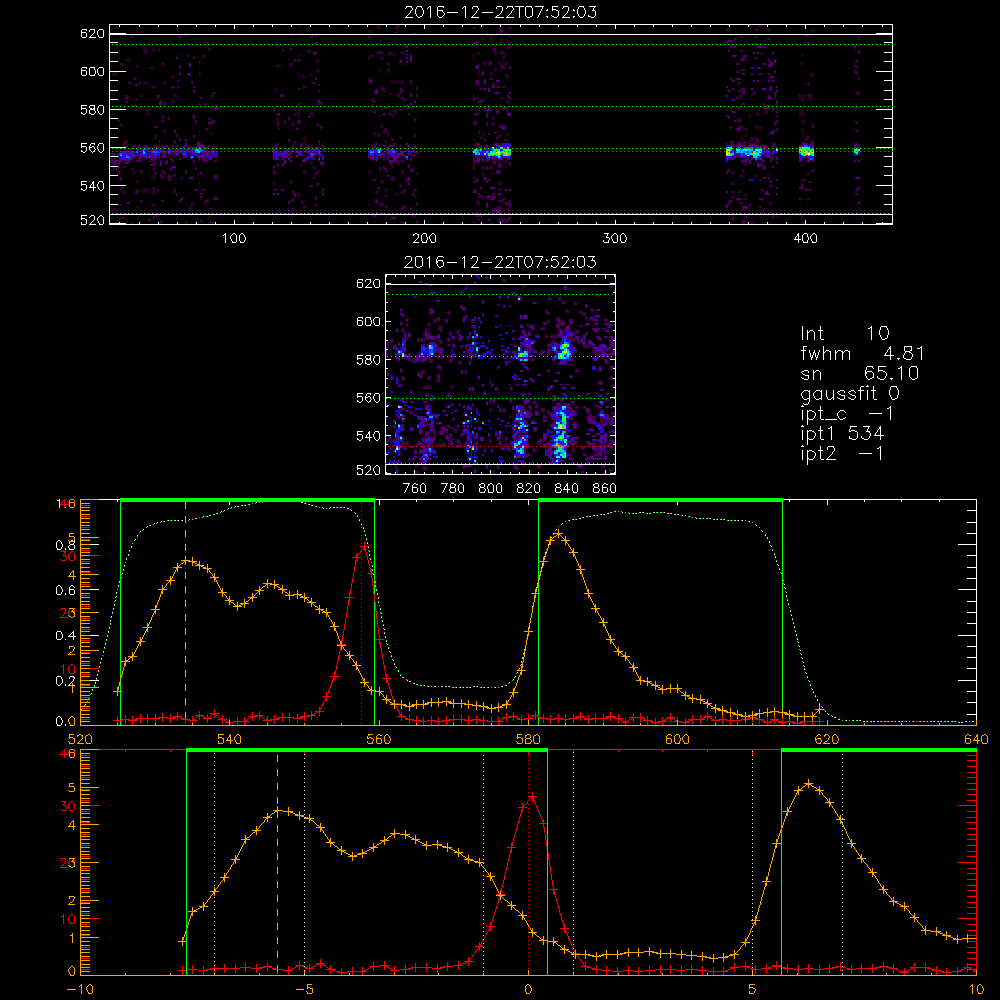The width and height of the screenshot is (1000, 1000).
Task: Click orange dashed vertical marker in third plot
Action: pos(186,611)
